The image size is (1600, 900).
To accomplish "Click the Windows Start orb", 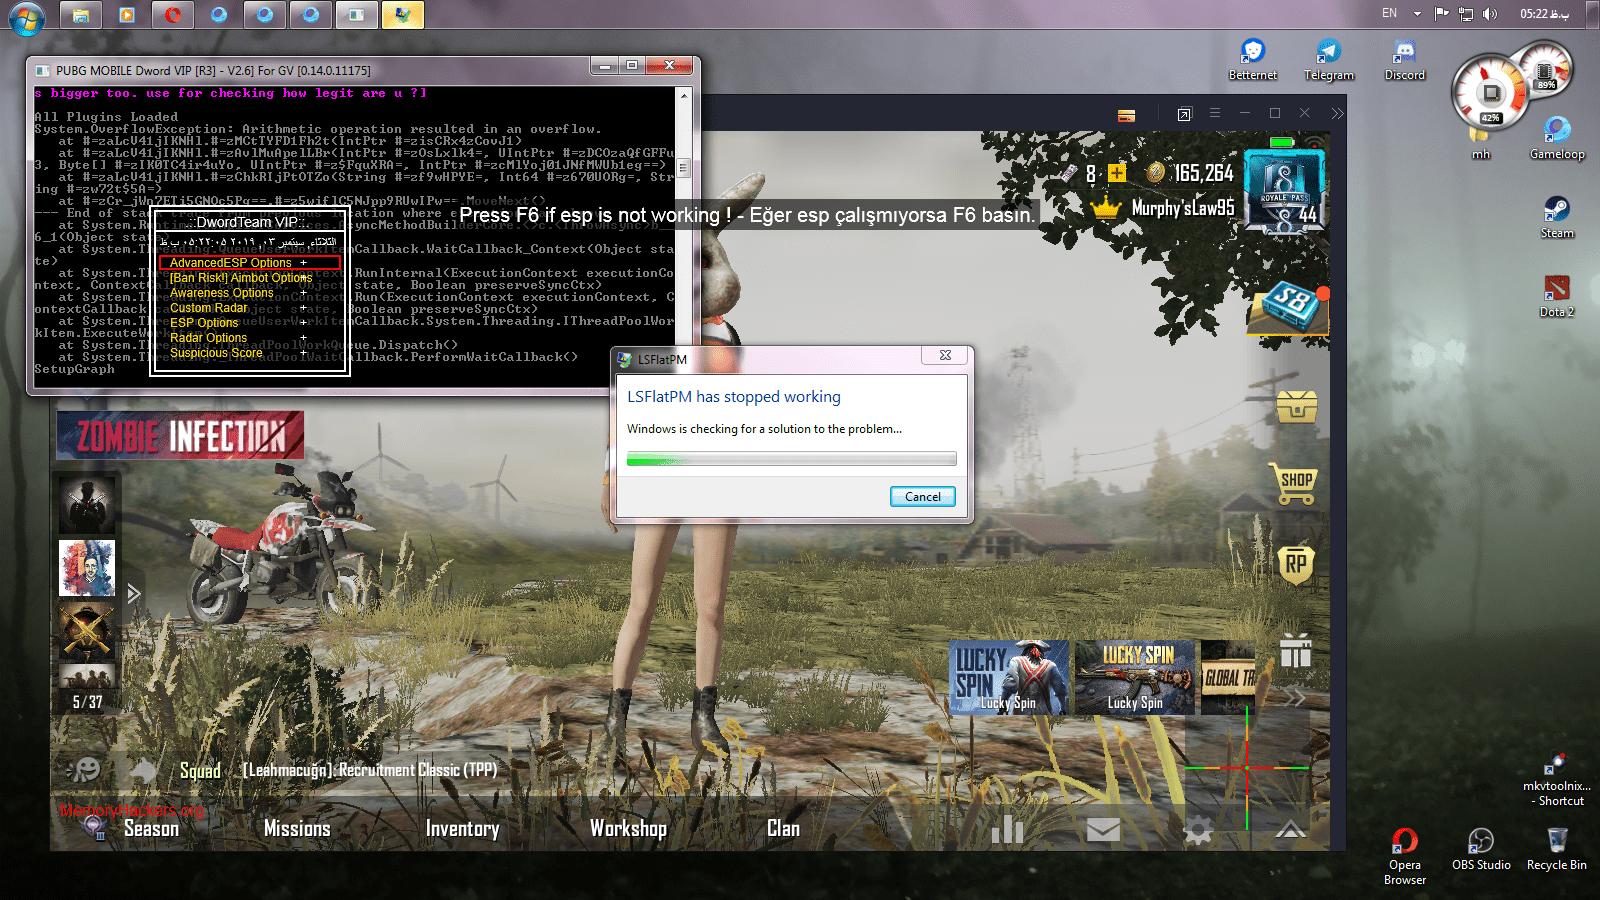I will click(26, 17).
